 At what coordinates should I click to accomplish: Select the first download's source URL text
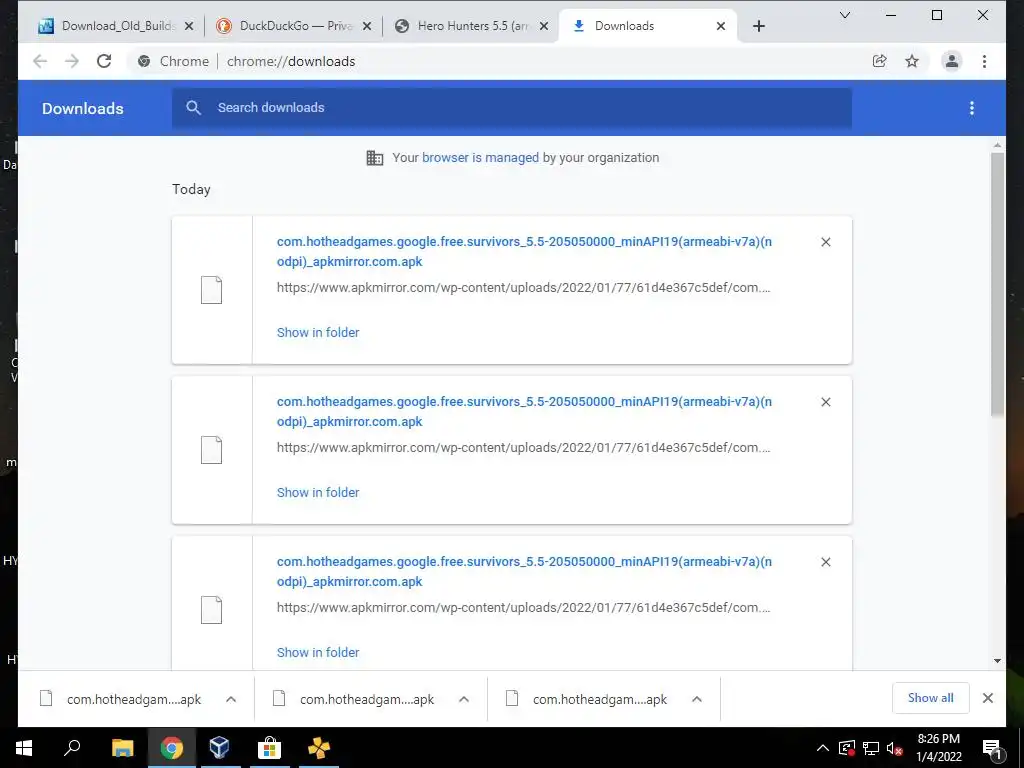(x=523, y=287)
